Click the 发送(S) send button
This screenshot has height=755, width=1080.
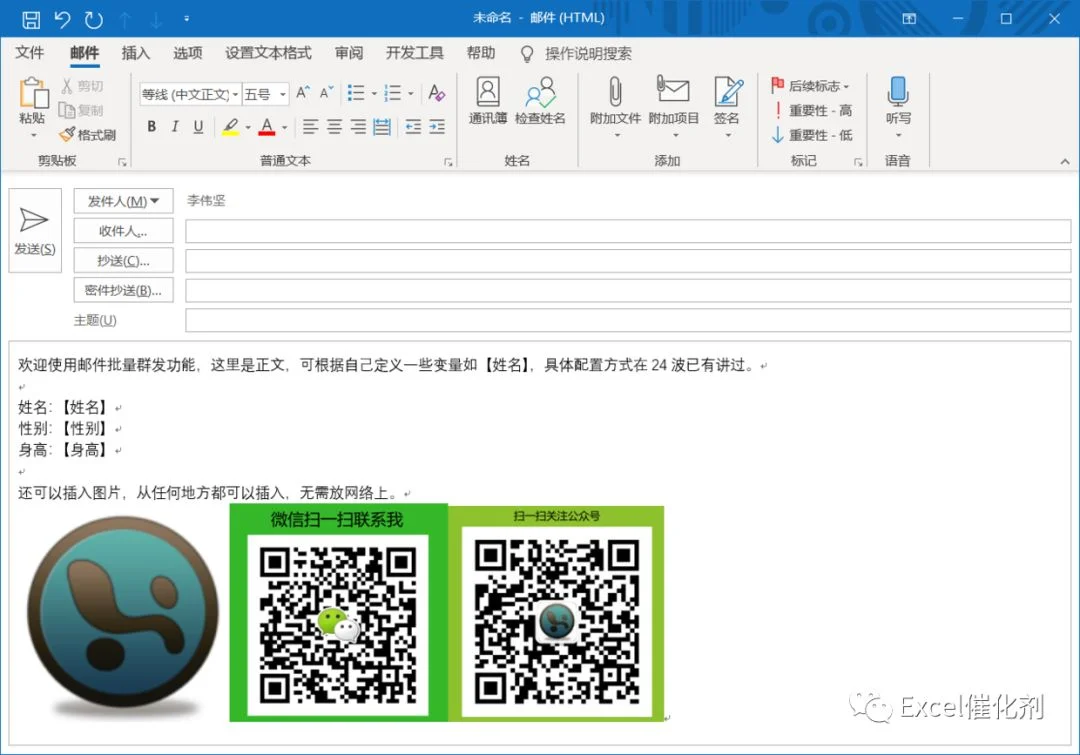(35, 231)
